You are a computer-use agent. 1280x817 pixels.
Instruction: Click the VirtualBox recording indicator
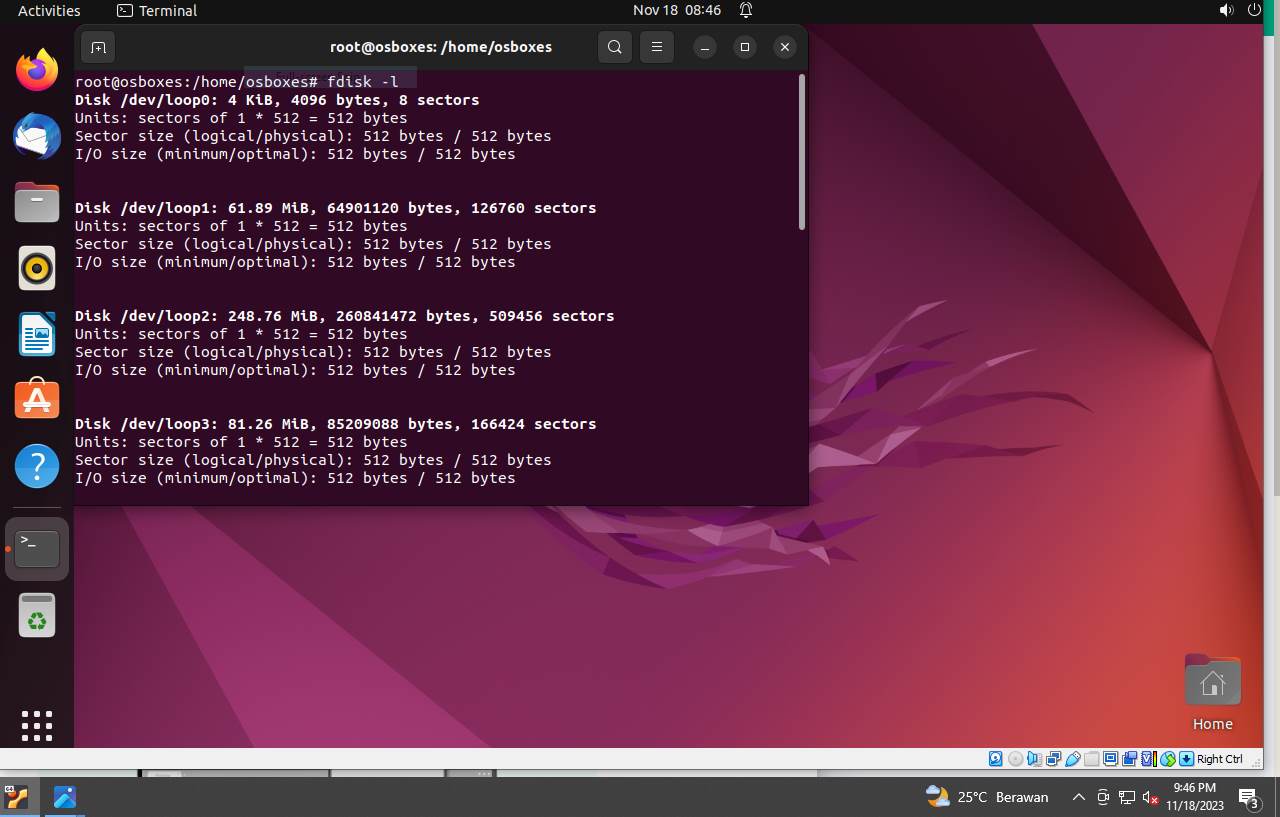[x=1130, y=759]
